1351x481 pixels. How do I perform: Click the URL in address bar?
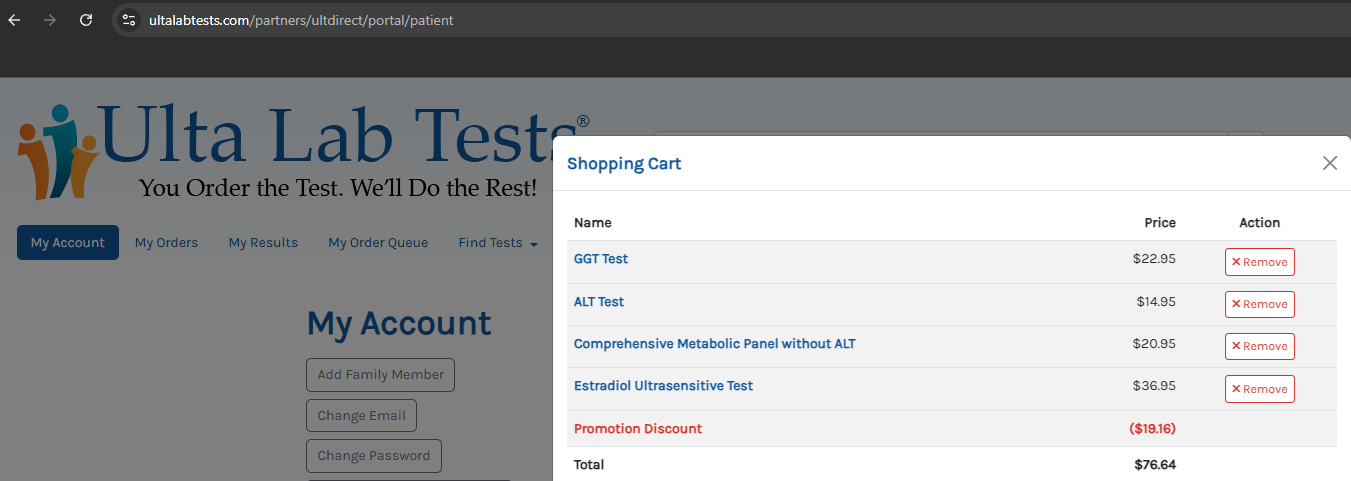(300, 20)
